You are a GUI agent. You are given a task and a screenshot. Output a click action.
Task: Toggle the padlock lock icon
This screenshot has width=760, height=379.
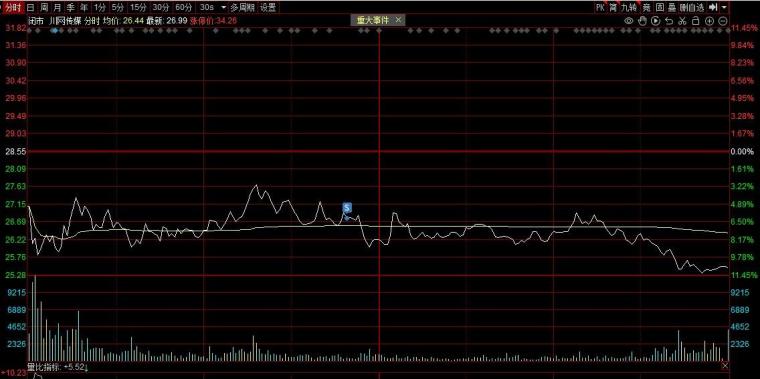click(x=695, y=21)
